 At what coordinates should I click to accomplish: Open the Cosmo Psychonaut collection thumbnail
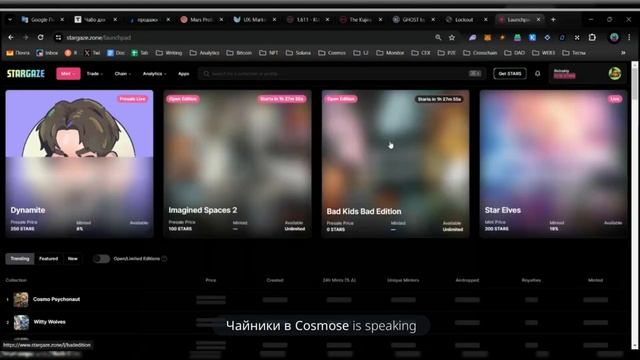tap(21, 300)
